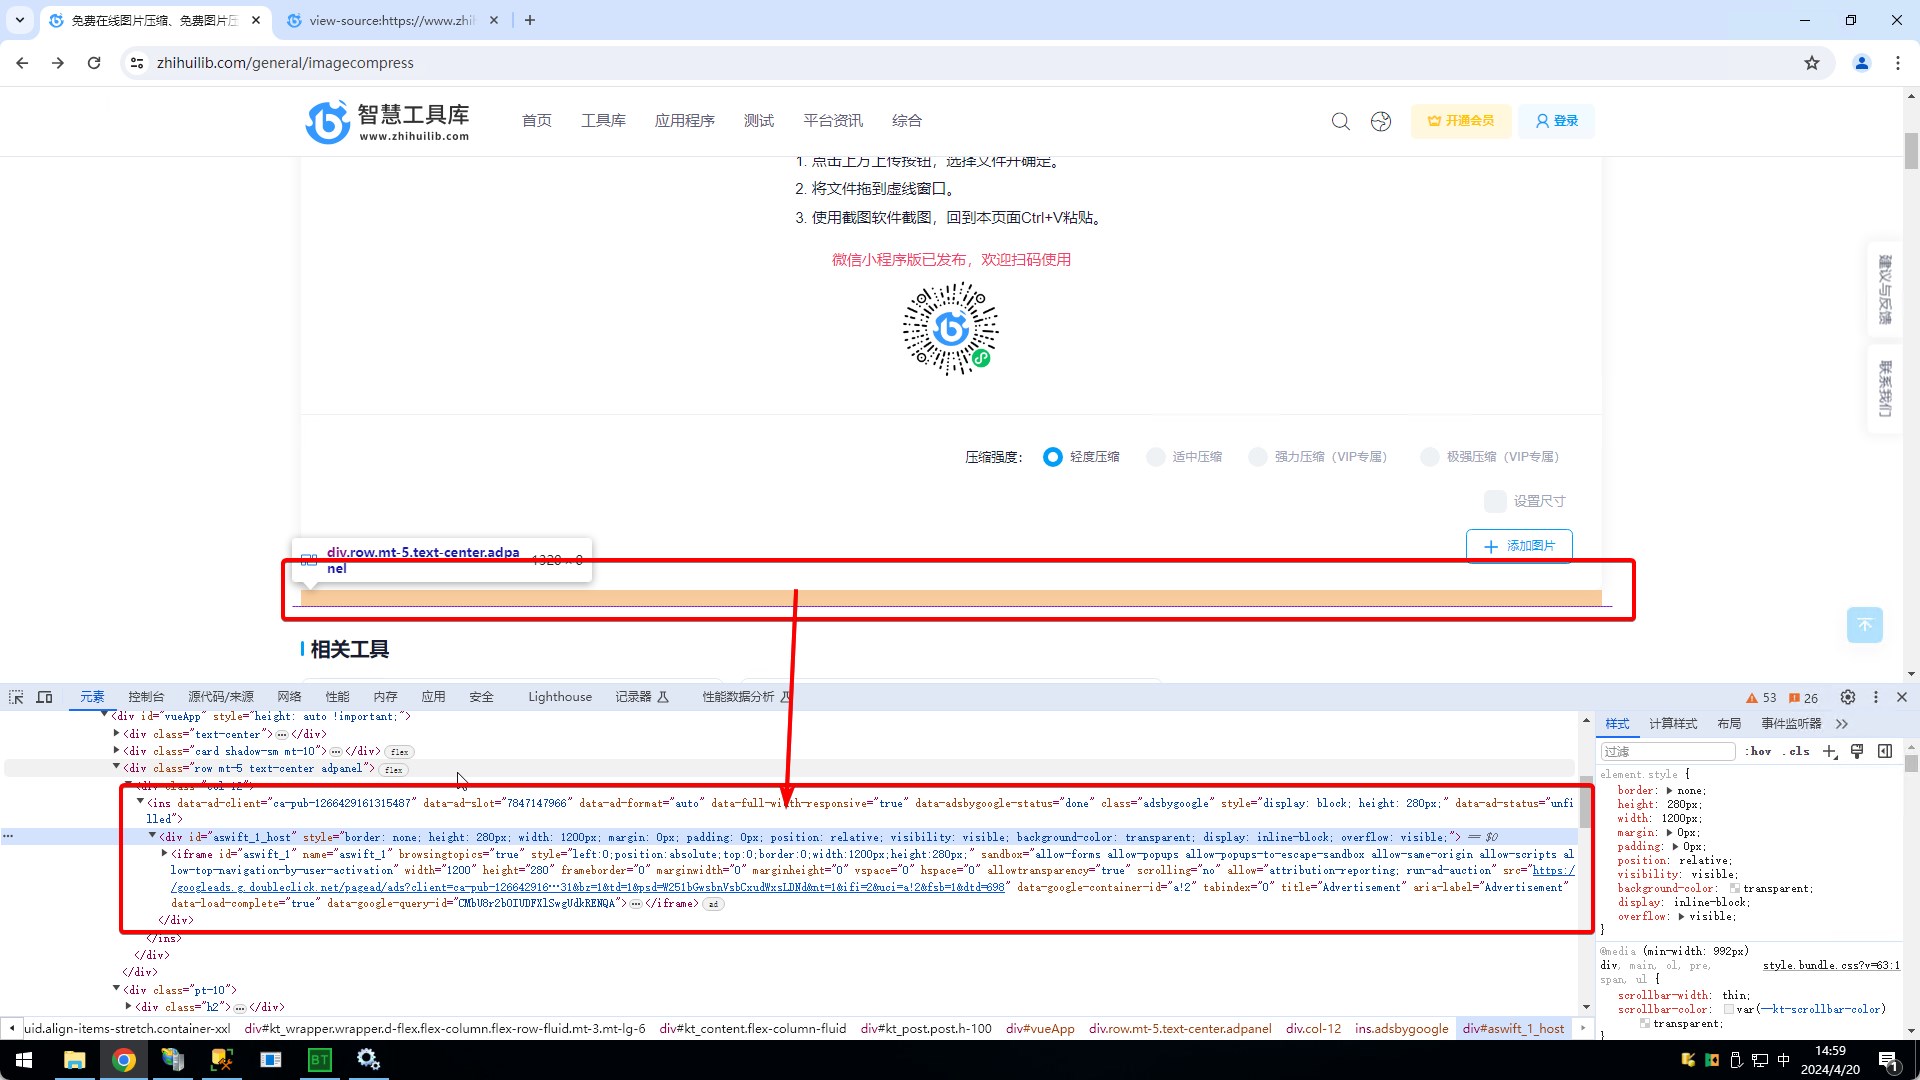1920x1080 pixels.
Task: Expand the iframe aswift_1 node
Action: [x=164, y=854]
